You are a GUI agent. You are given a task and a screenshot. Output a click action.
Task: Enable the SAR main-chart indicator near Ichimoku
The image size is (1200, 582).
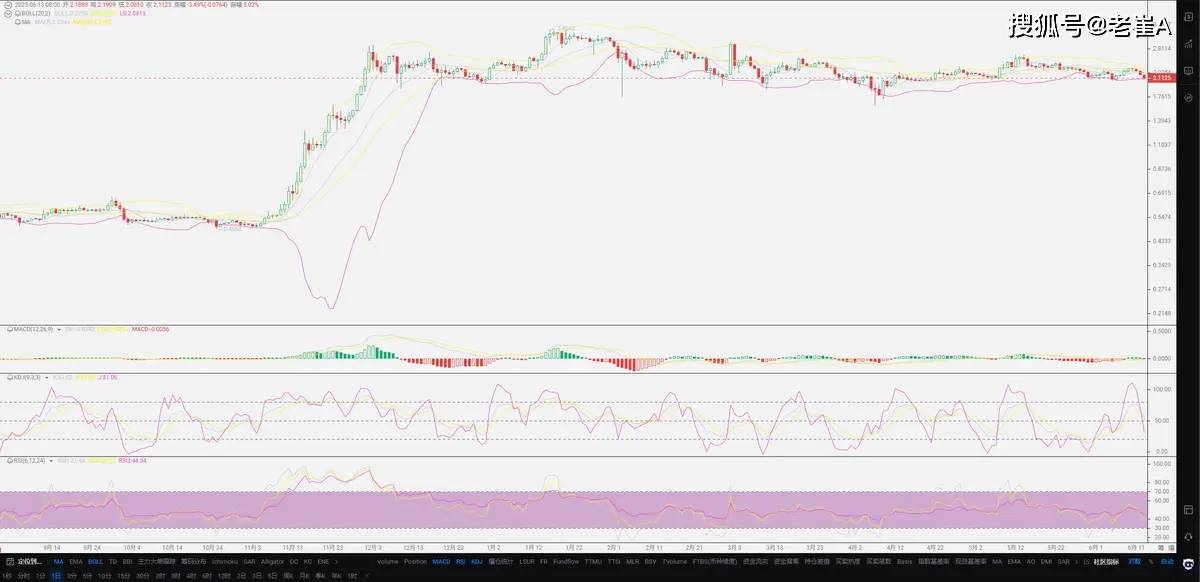coord(249,562)
